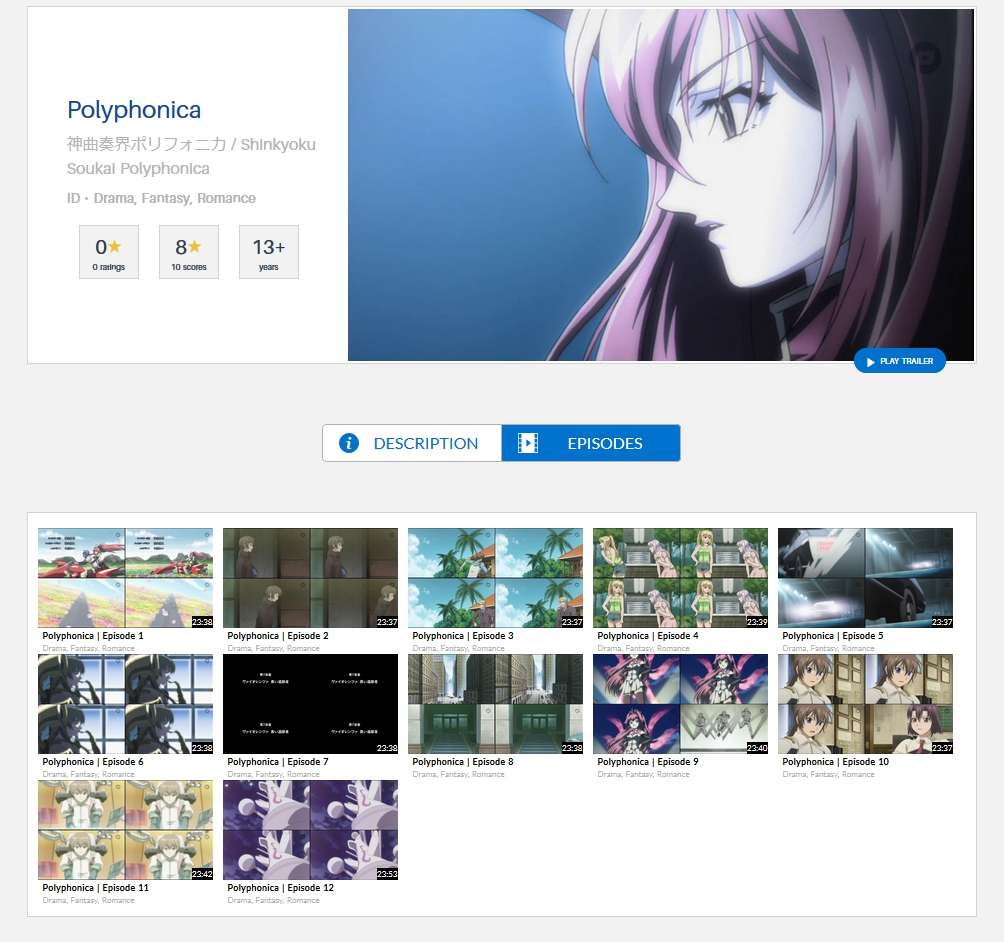Viewport: 1004px width, 942px height.
Task: Click the Polyphonica series title heading
Action: (134, 110)
